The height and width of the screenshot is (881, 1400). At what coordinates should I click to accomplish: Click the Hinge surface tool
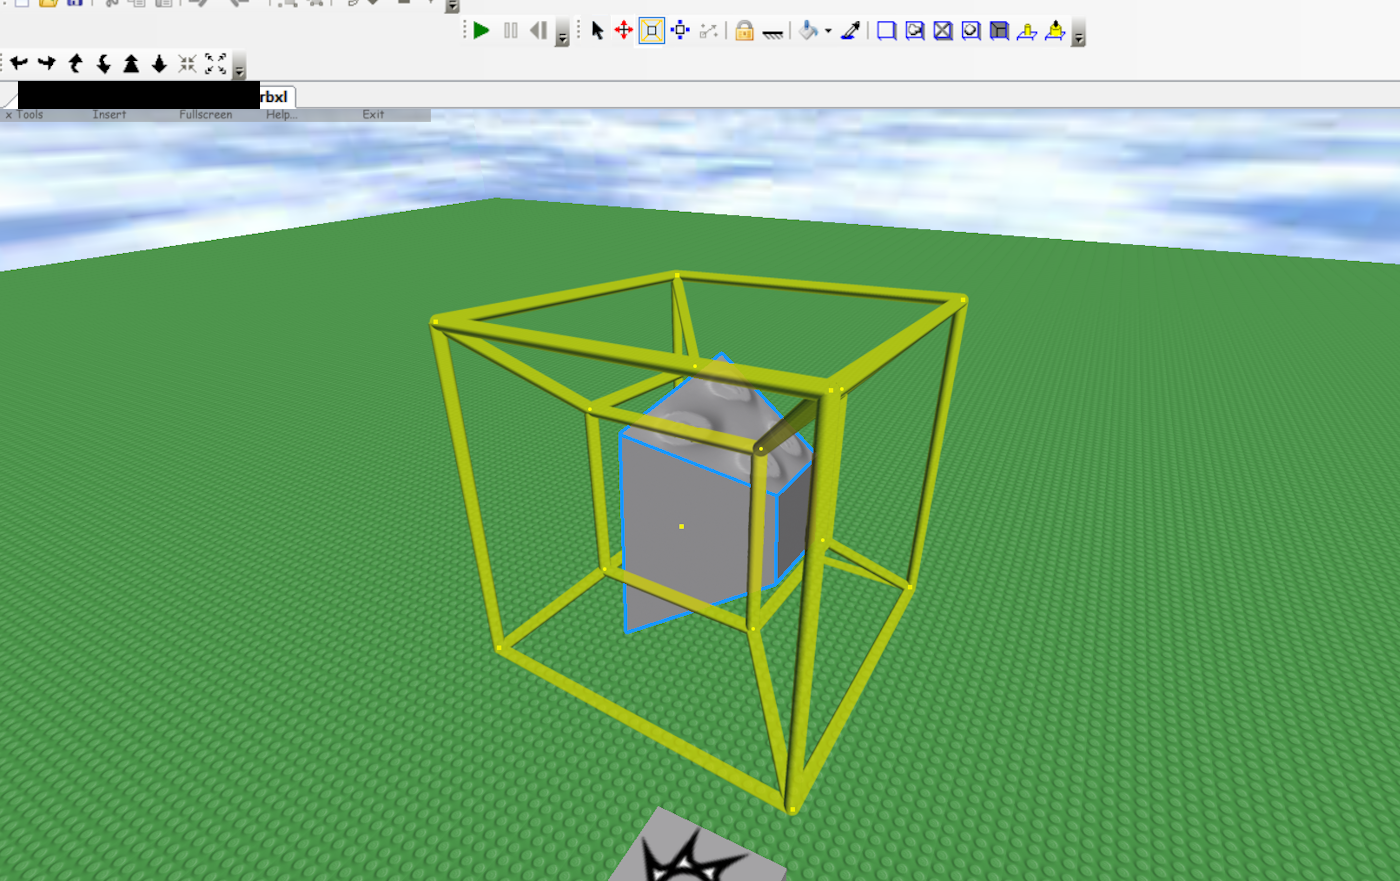tap(1027, 31)
